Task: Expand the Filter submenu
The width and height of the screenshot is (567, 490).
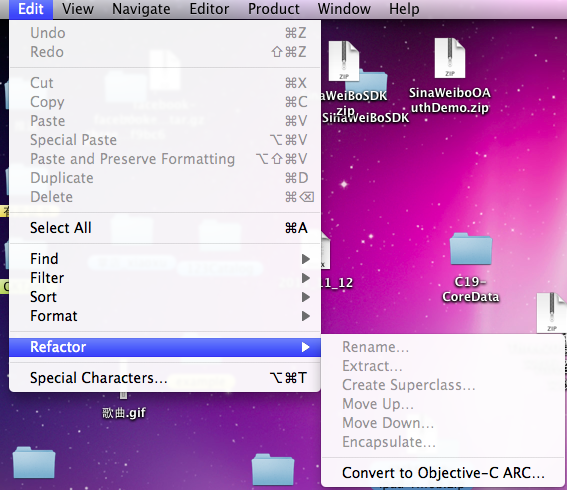Action: click(x=165, y=278)
